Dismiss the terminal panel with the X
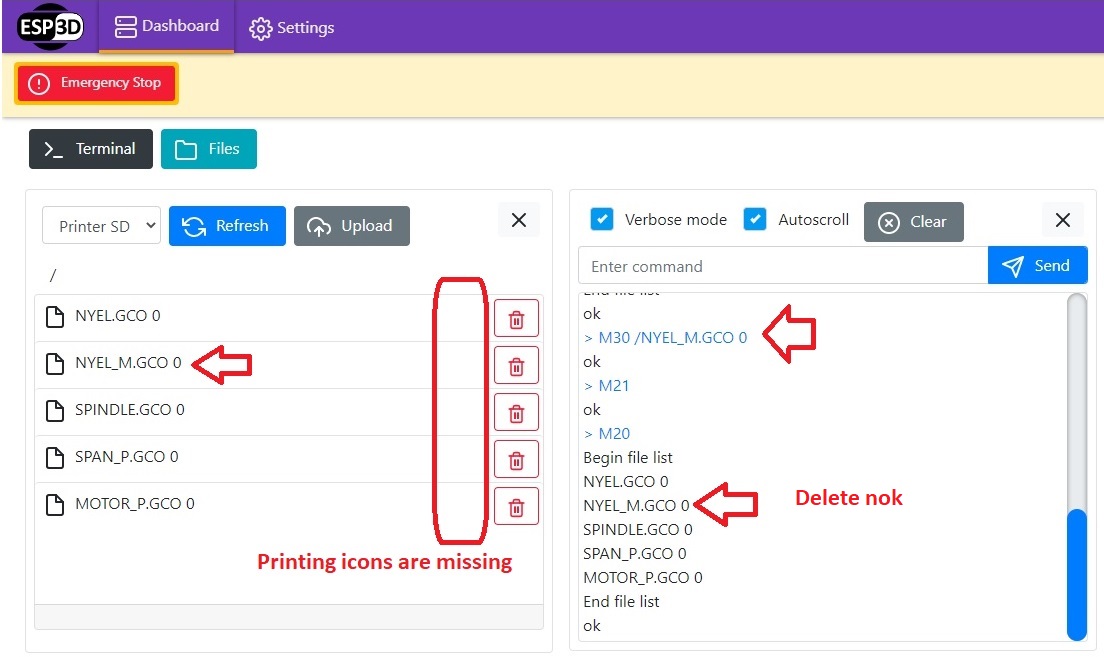 [x=1063, y=219]
